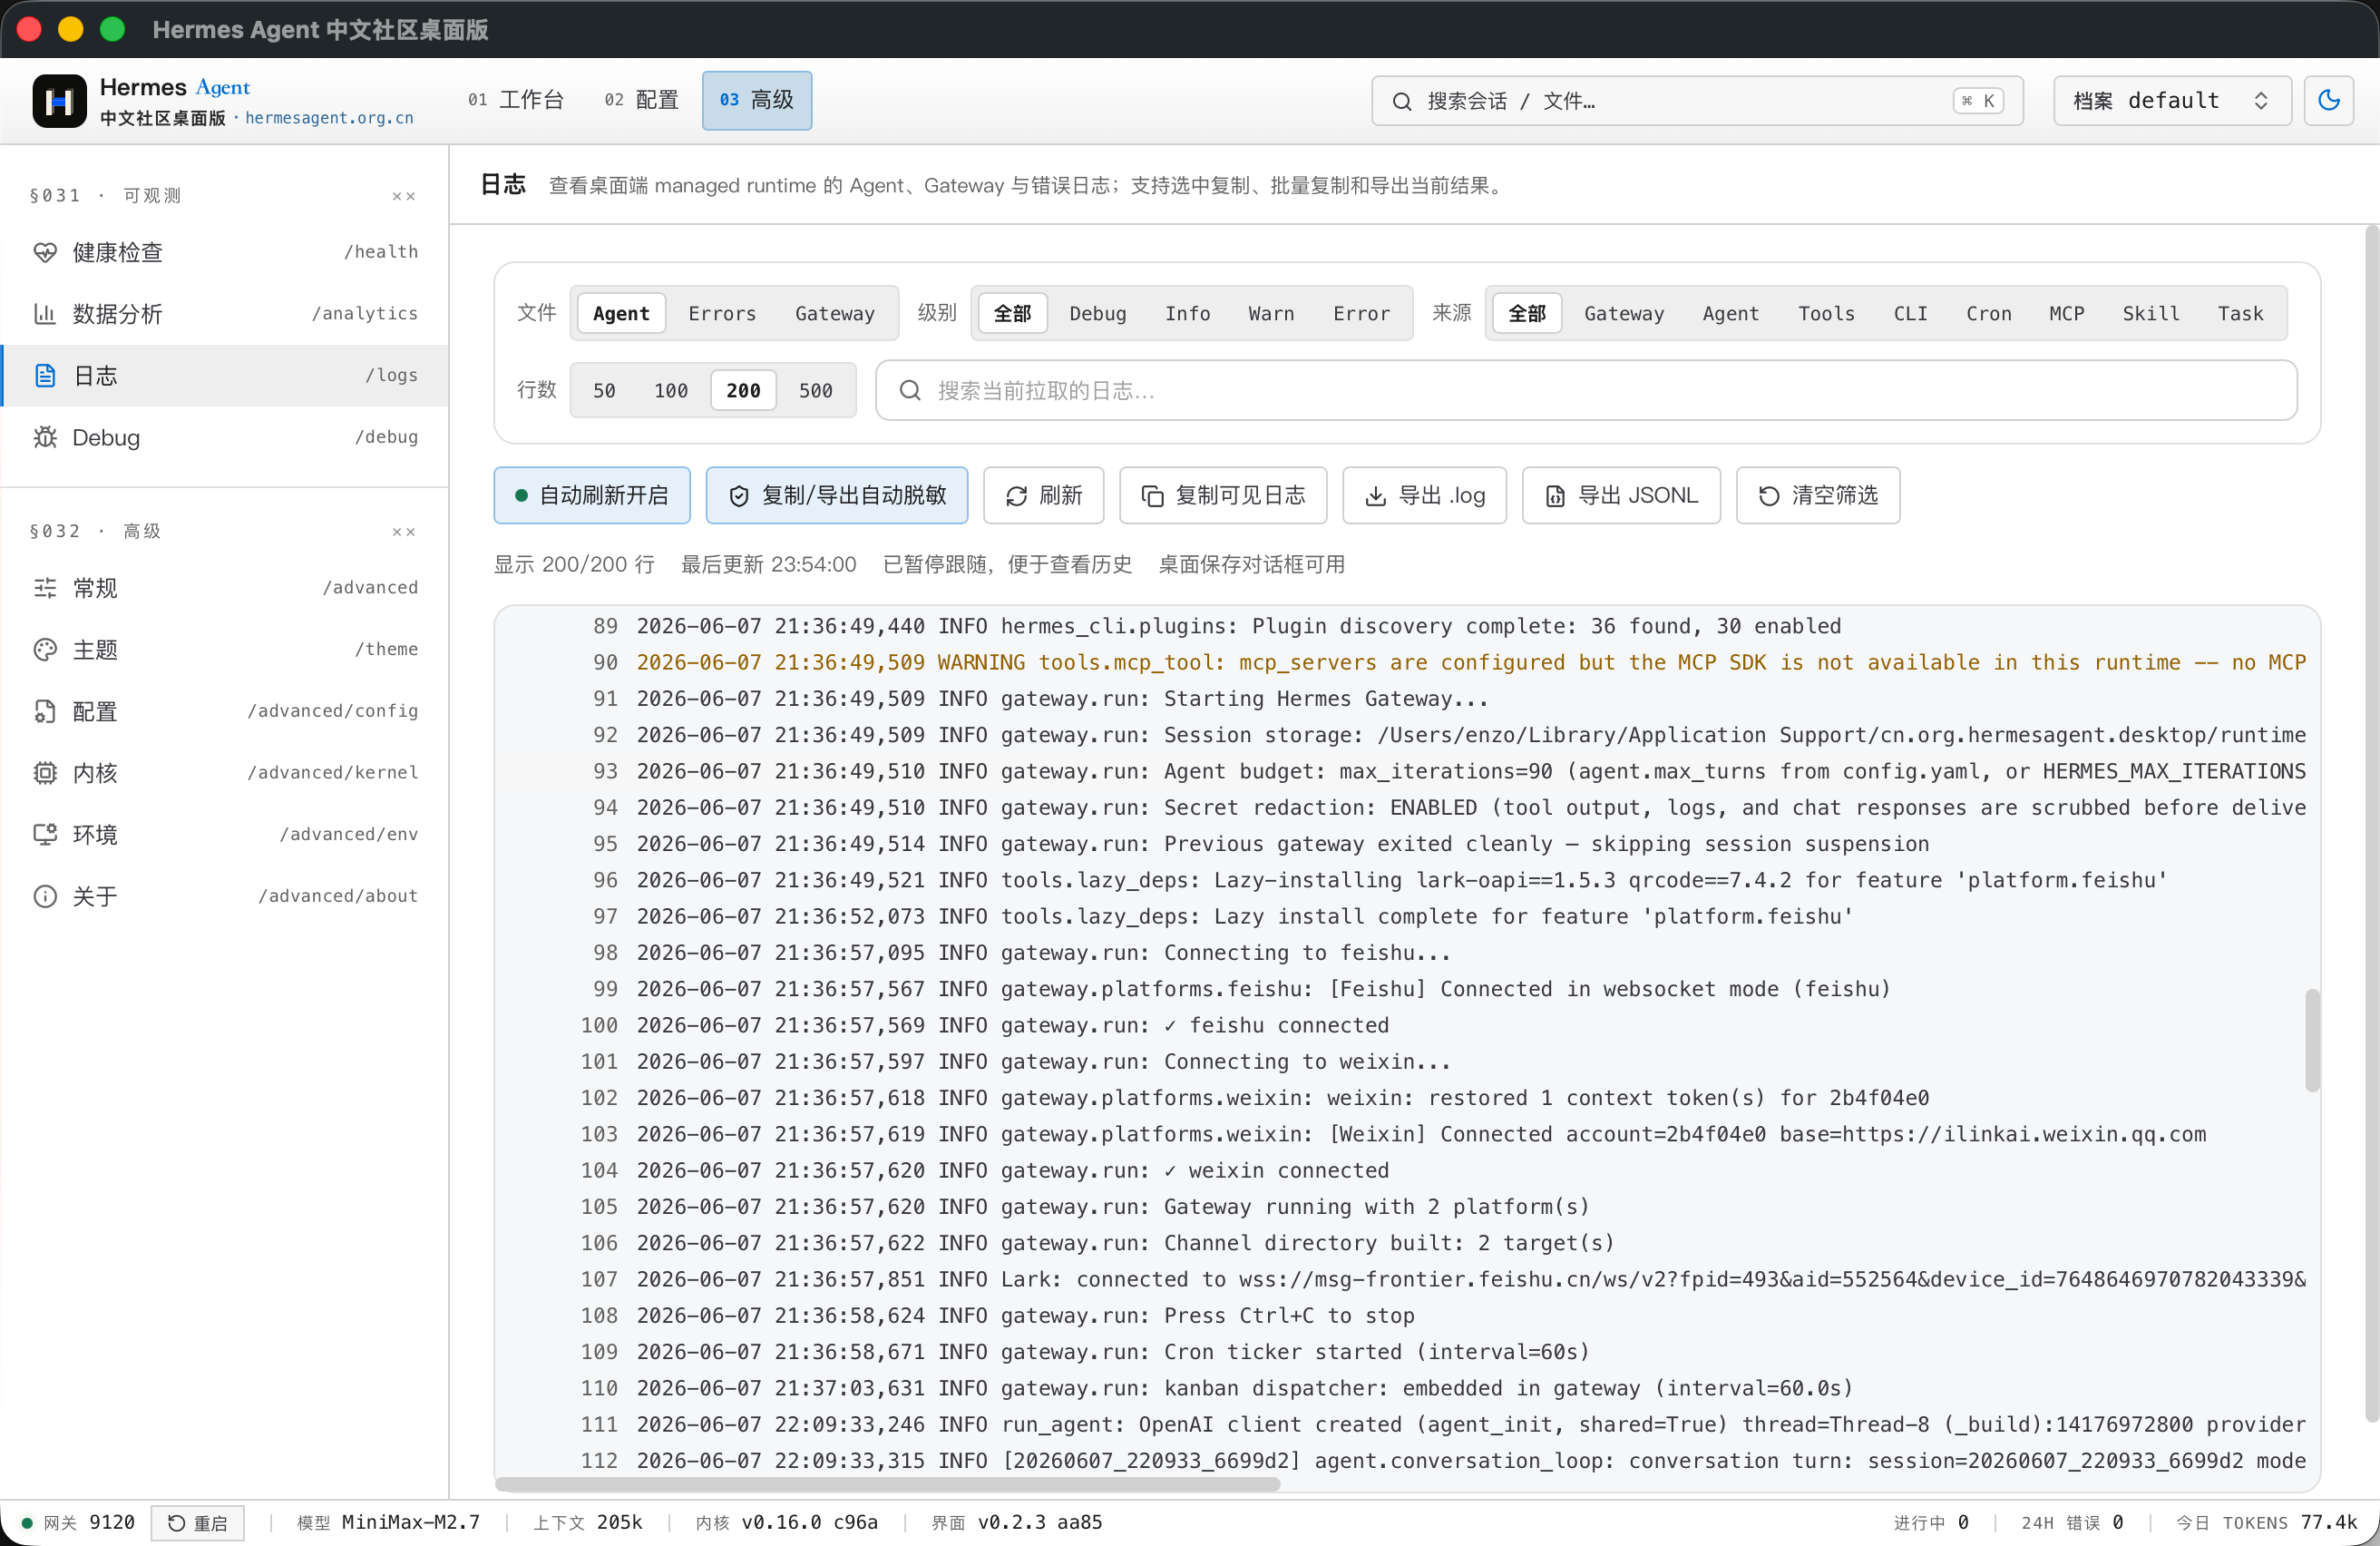Click the bar chart icon for 数据分析
Screen dimensions: 2380x1546
pyautogui.click(x=45, y=314)
